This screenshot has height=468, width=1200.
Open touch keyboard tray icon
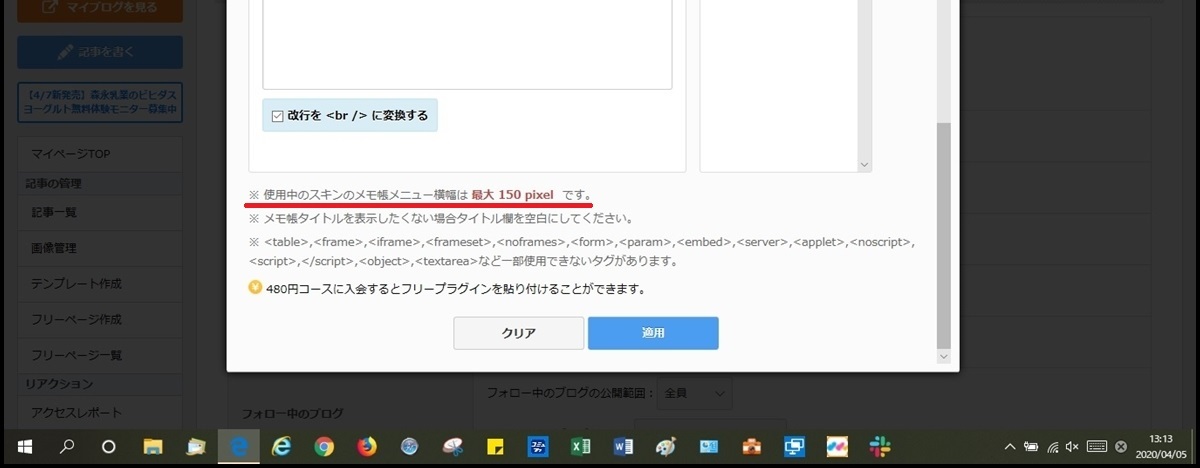[x=1097, y=447]
